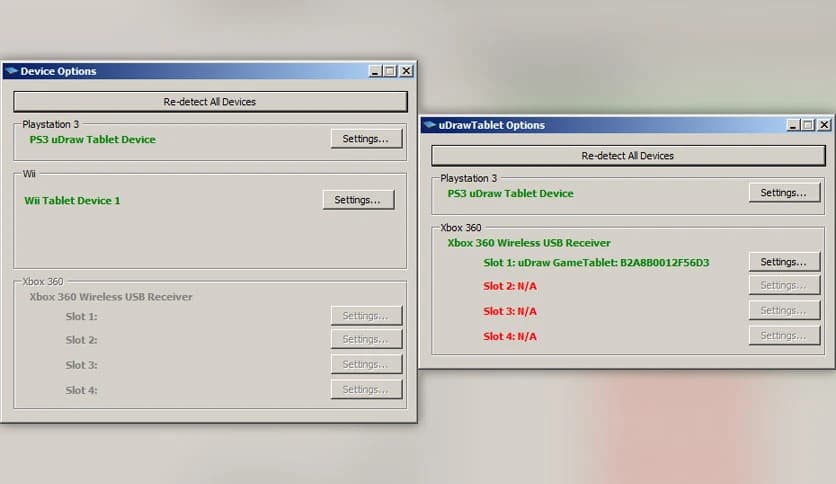Screen dimensions: 836x484
Task: Click the uDrawTablet Options title bar app icon
Action: point(429,125)
